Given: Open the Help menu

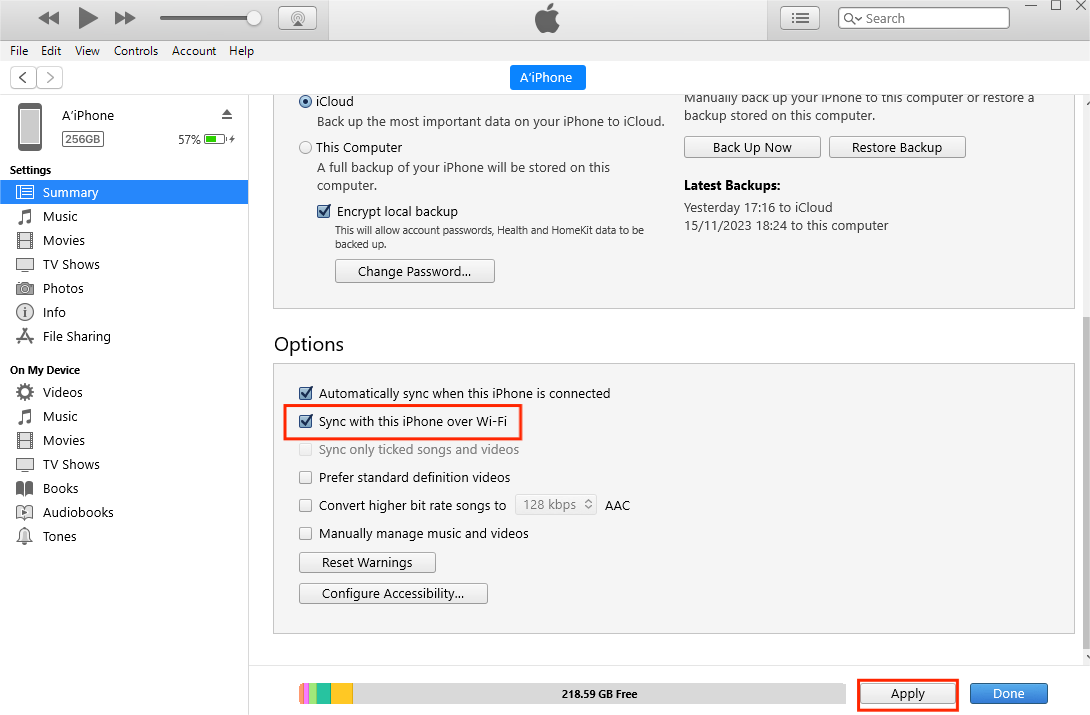Looking at the screenshot, I should (241, 51).
